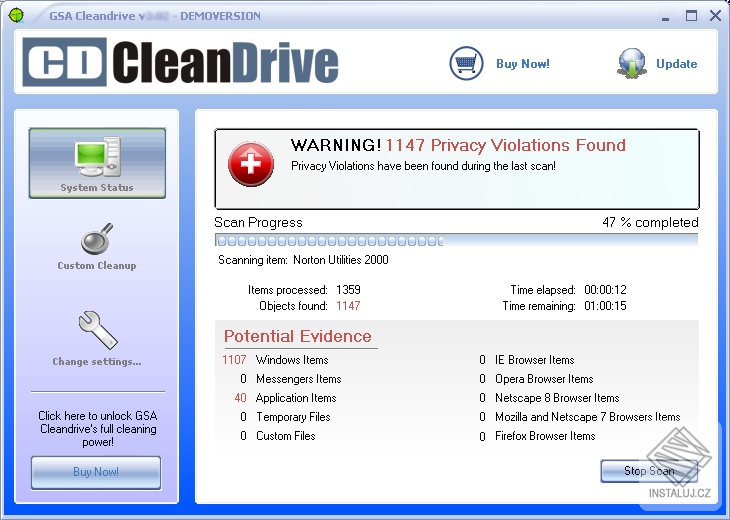Click the Items processed value 1359
The image size is (730, 520).
click(348, 290)
